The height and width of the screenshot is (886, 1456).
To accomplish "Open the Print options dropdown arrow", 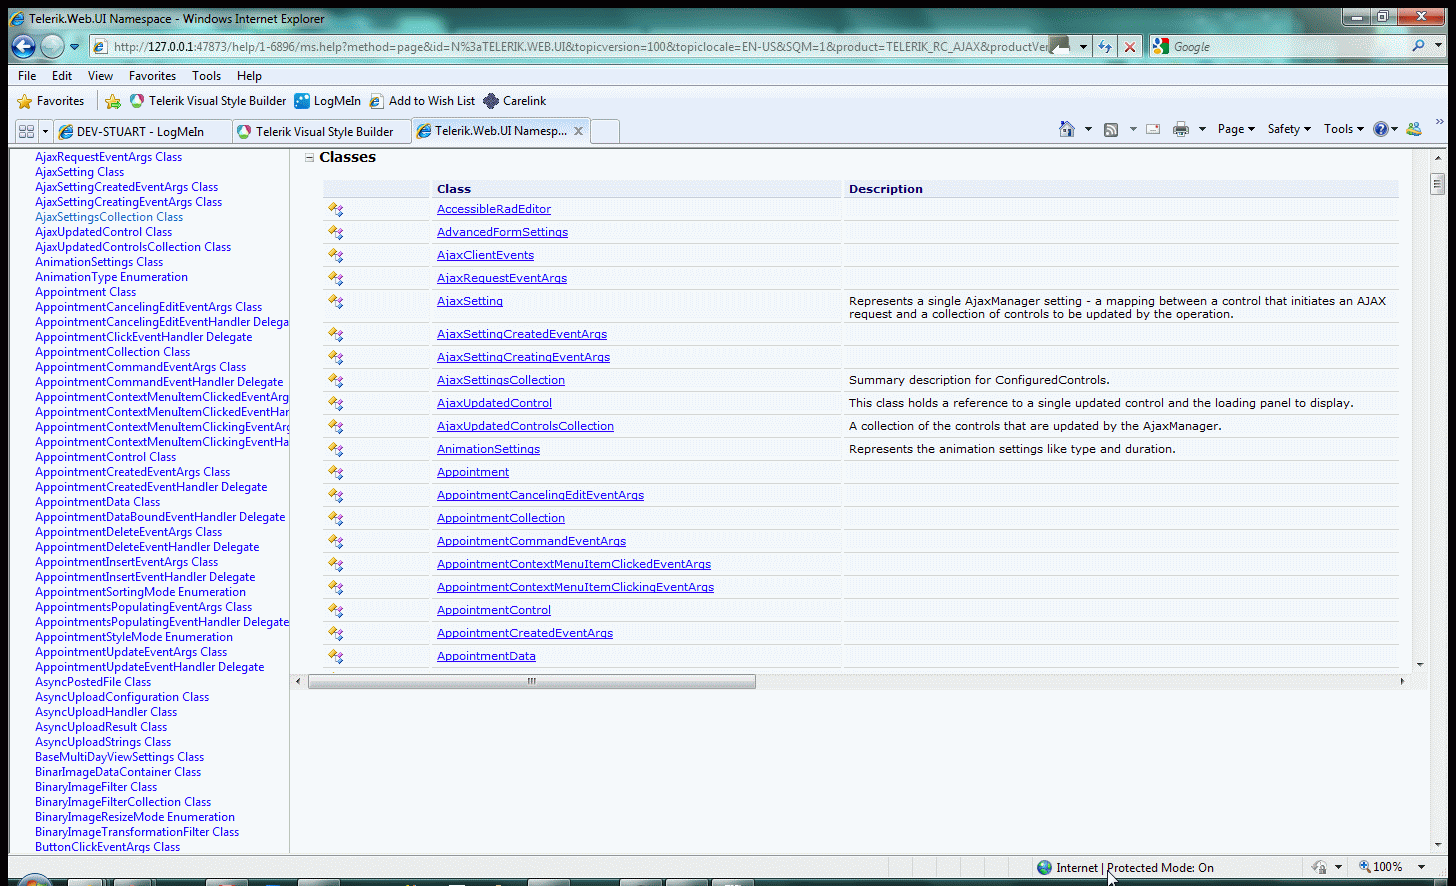I will (1202, 129).
